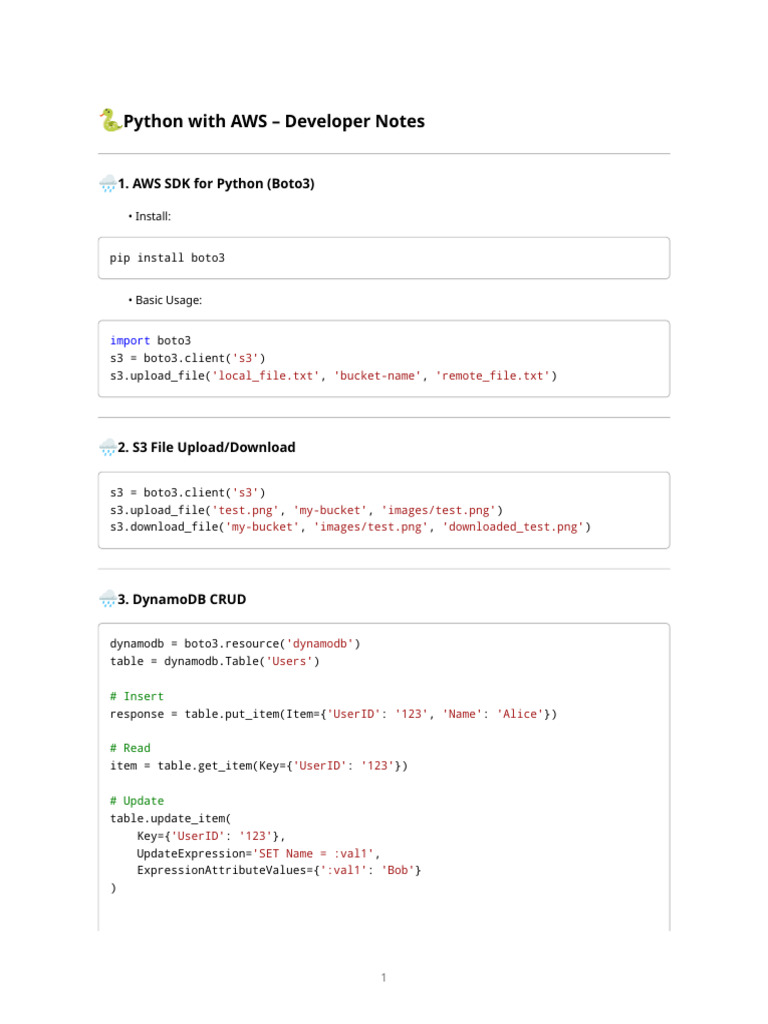Click the '# Update' comment line
This screenshot has width=768, height=1024.
tap(137, 801)
